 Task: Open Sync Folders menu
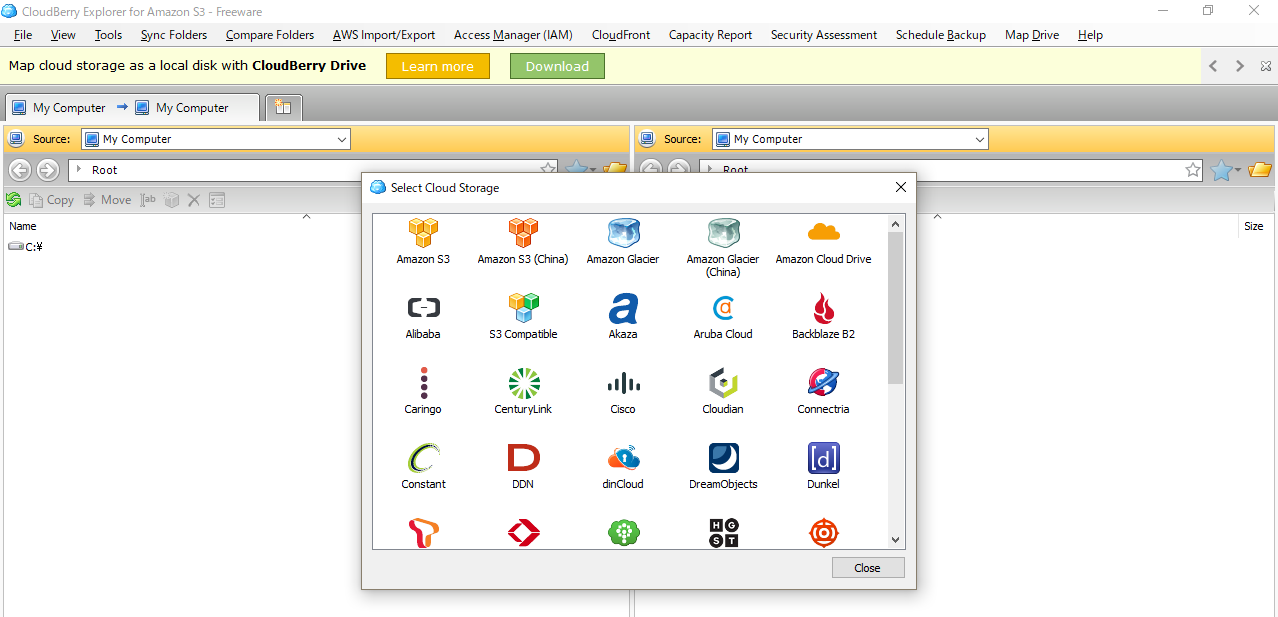coord(174,34)
